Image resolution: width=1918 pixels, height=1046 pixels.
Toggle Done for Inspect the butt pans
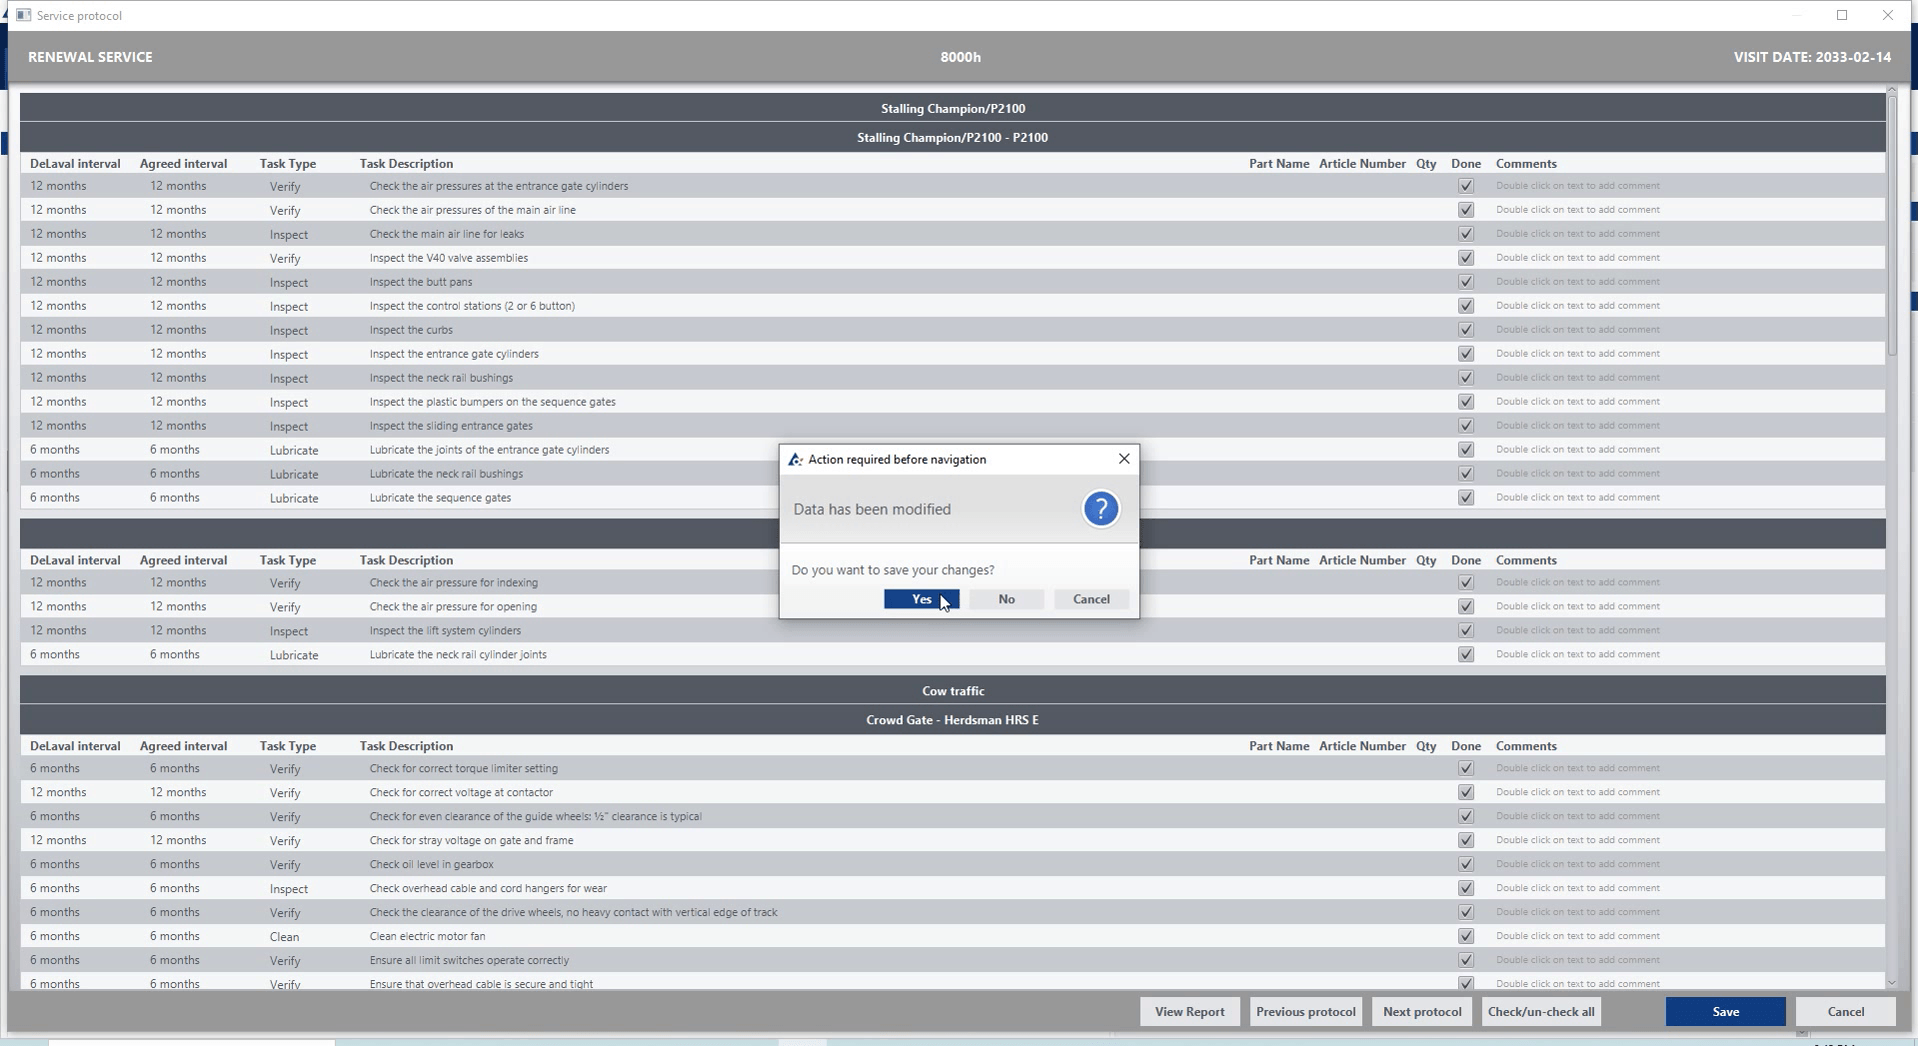click(1466, 282)
